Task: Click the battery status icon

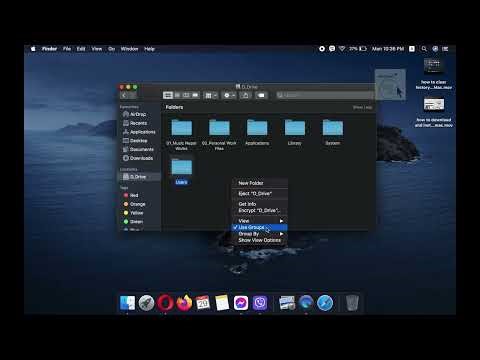Action: [362, 49]
